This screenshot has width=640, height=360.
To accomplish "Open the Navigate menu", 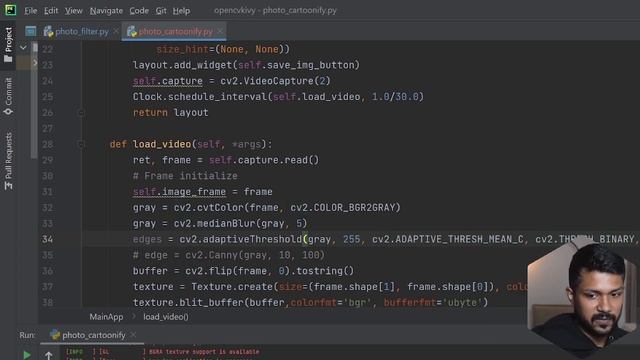I will 106,11.
